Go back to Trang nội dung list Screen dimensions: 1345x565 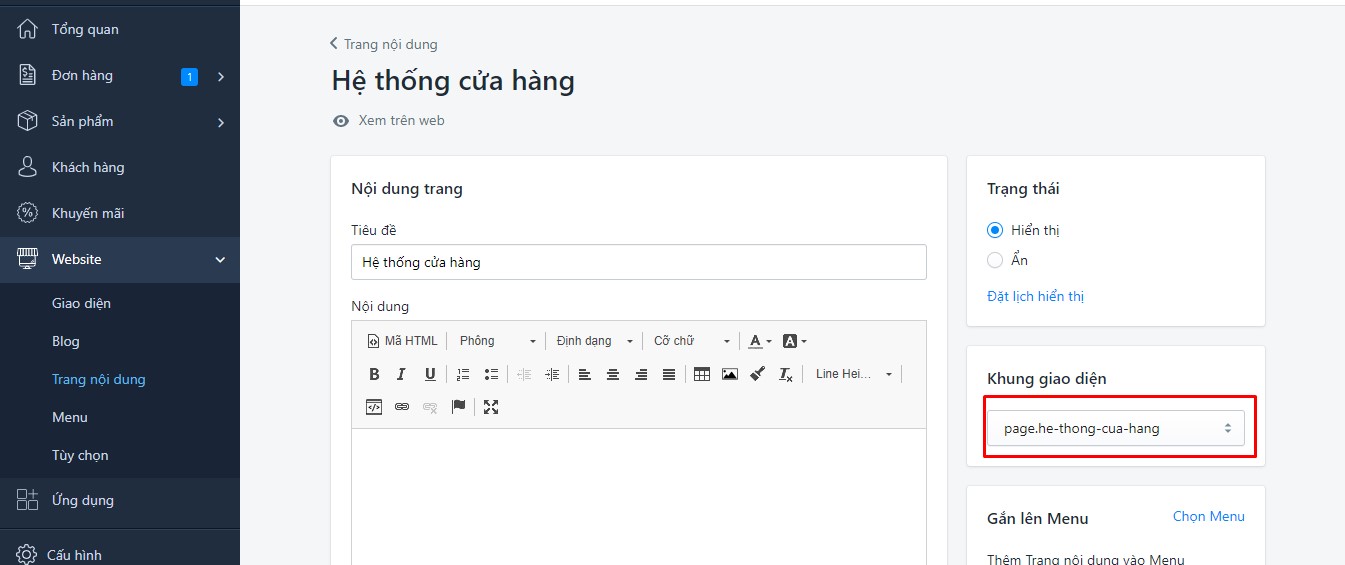[384, 44]
